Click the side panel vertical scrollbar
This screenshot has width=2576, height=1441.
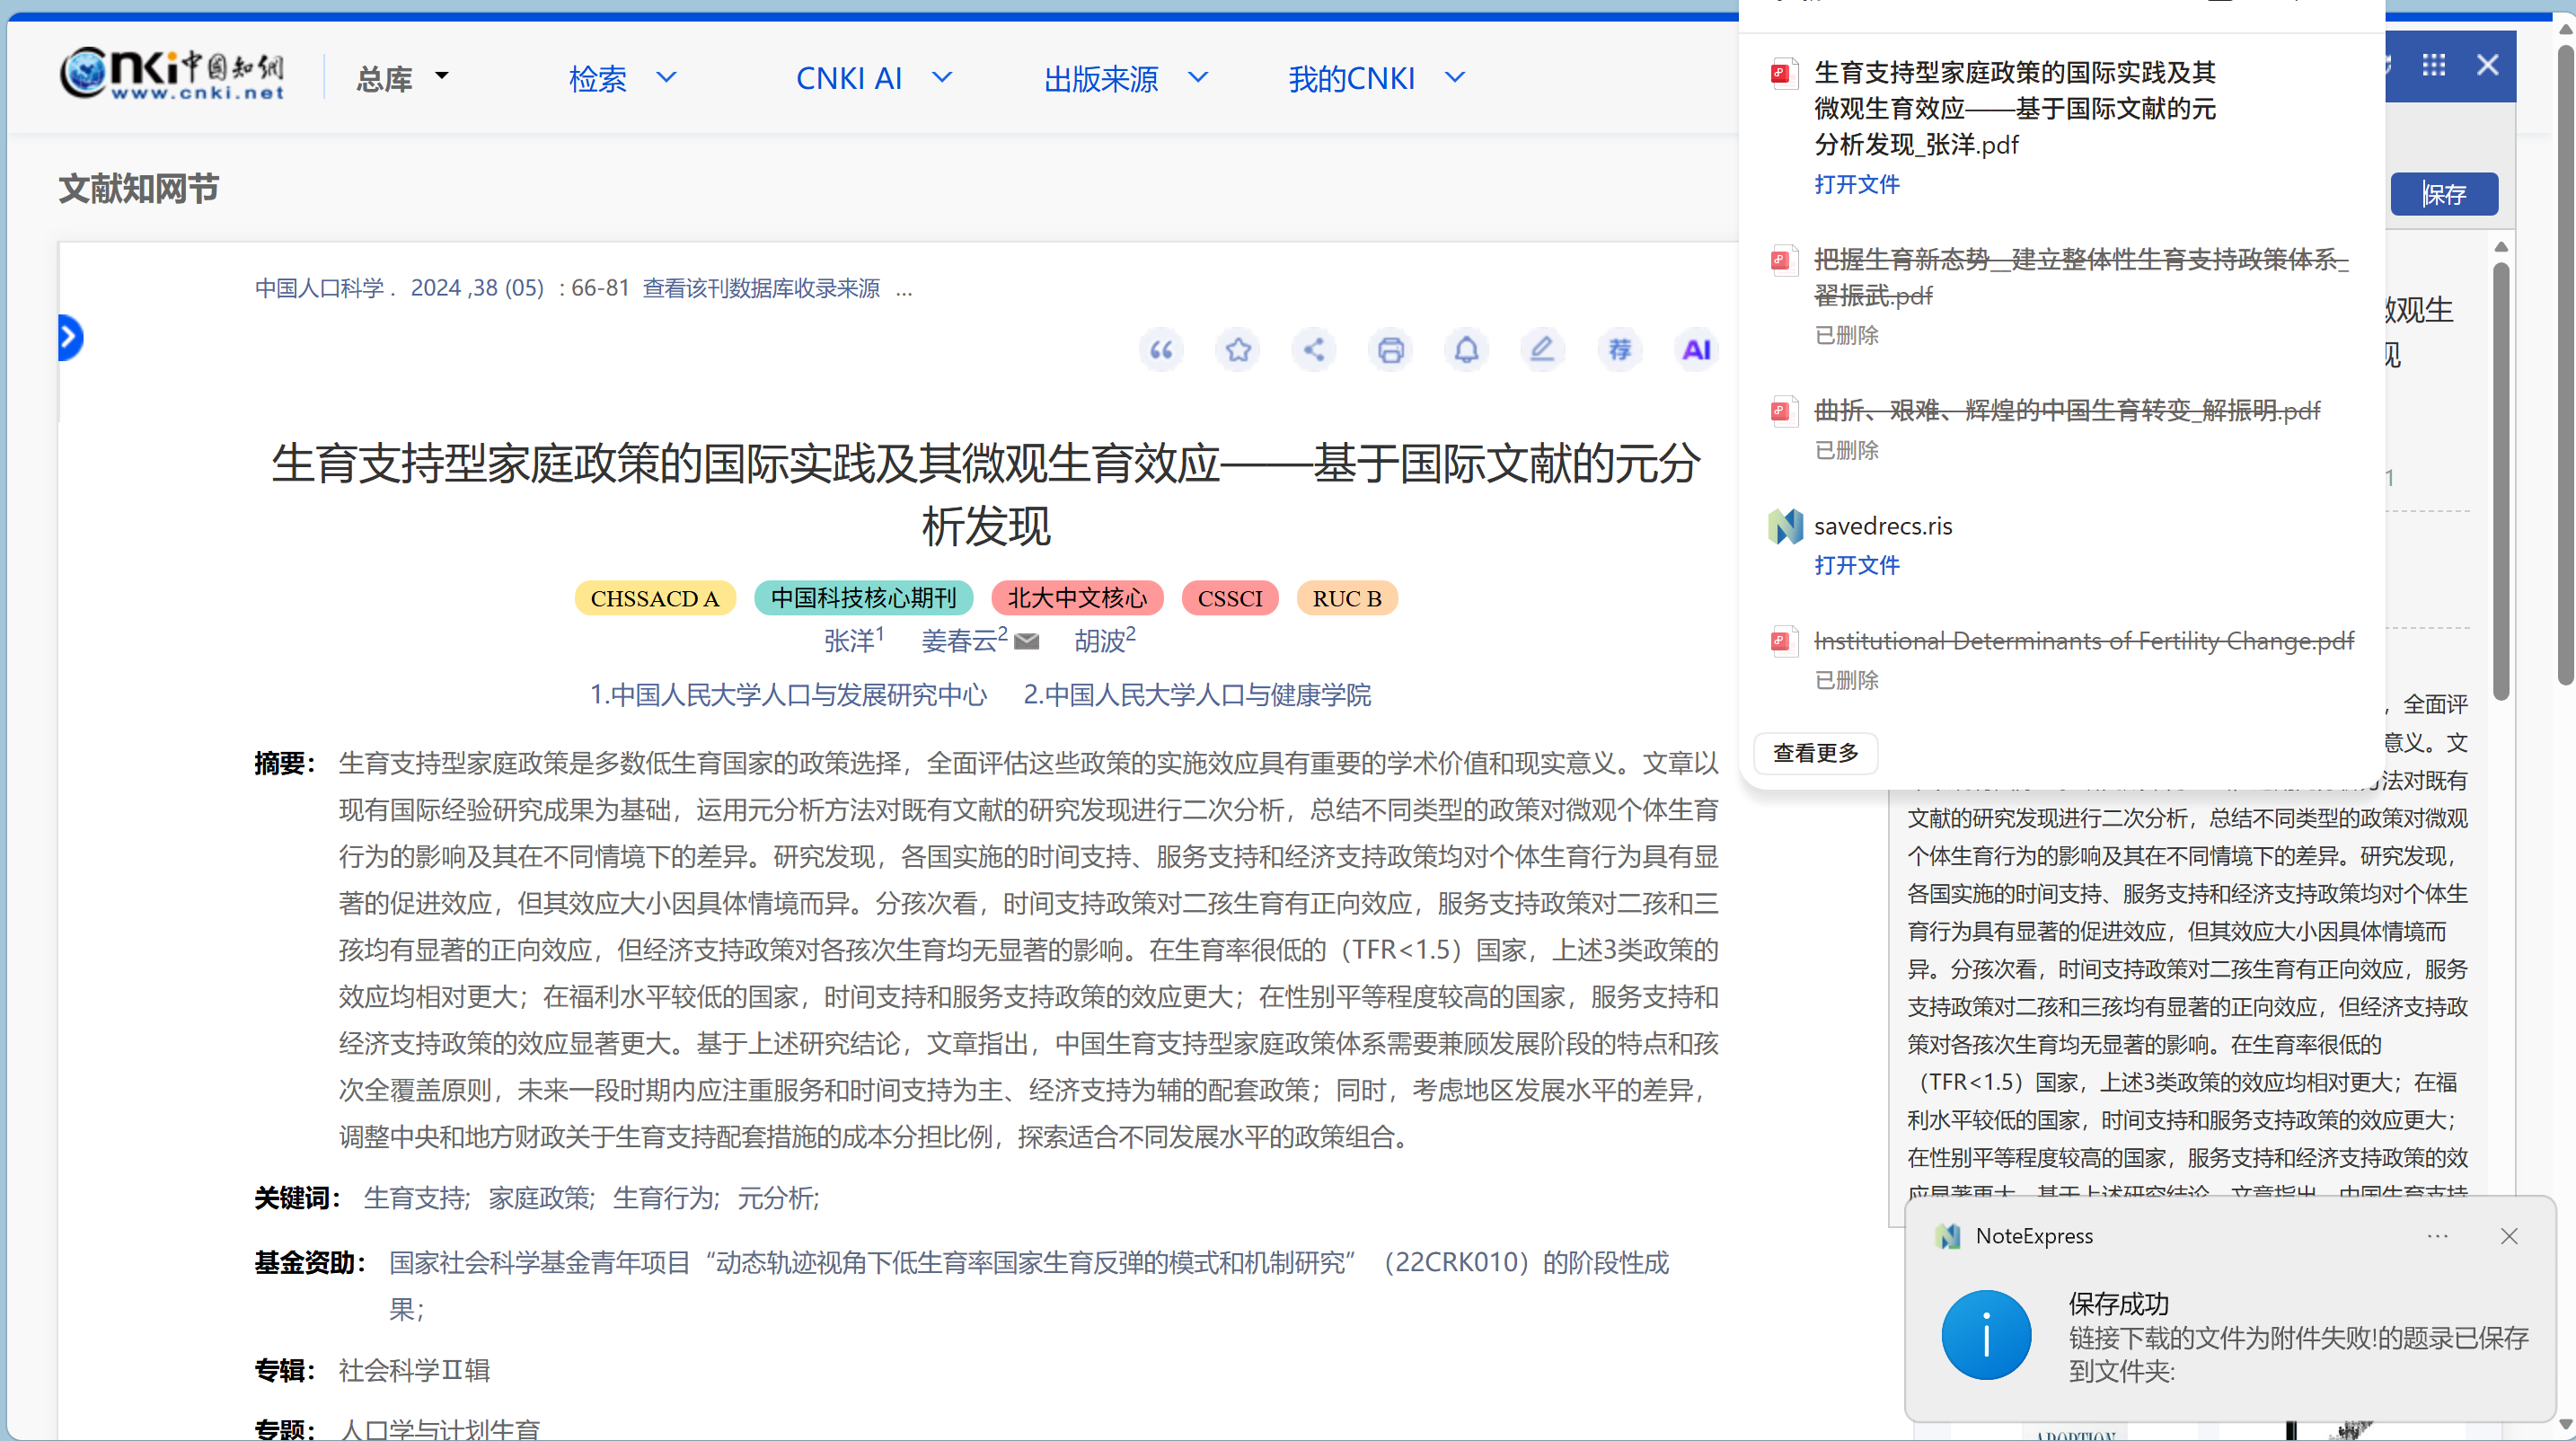point(2501,480)
